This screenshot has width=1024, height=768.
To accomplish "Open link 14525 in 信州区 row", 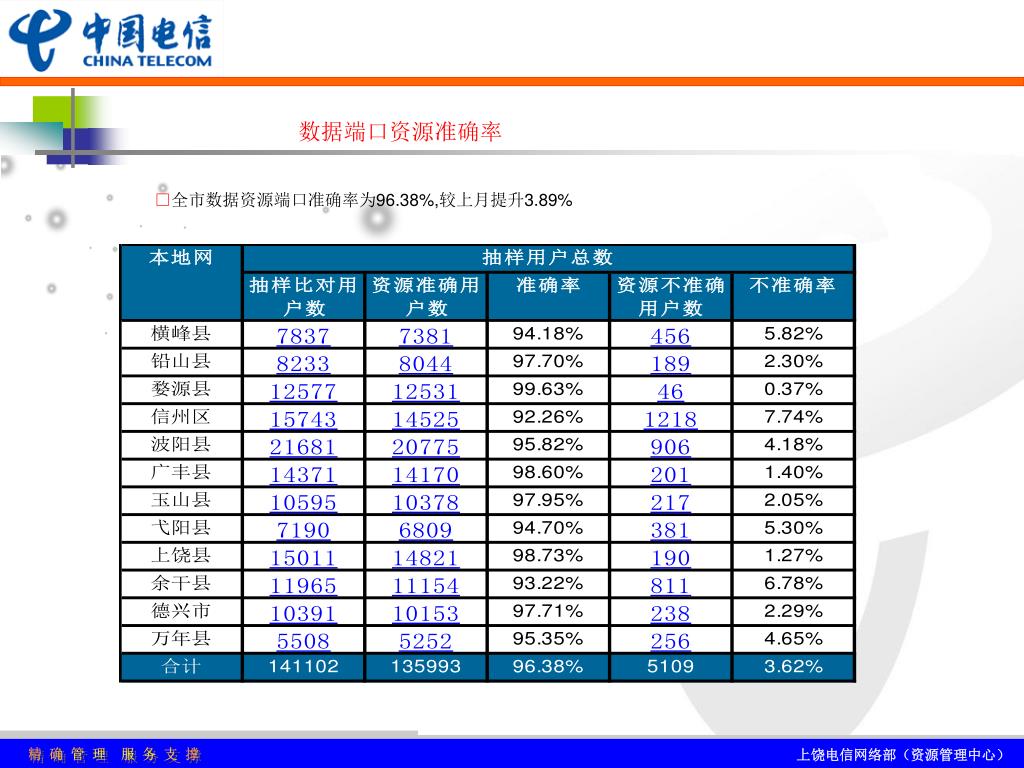I will tap(425, 419).
